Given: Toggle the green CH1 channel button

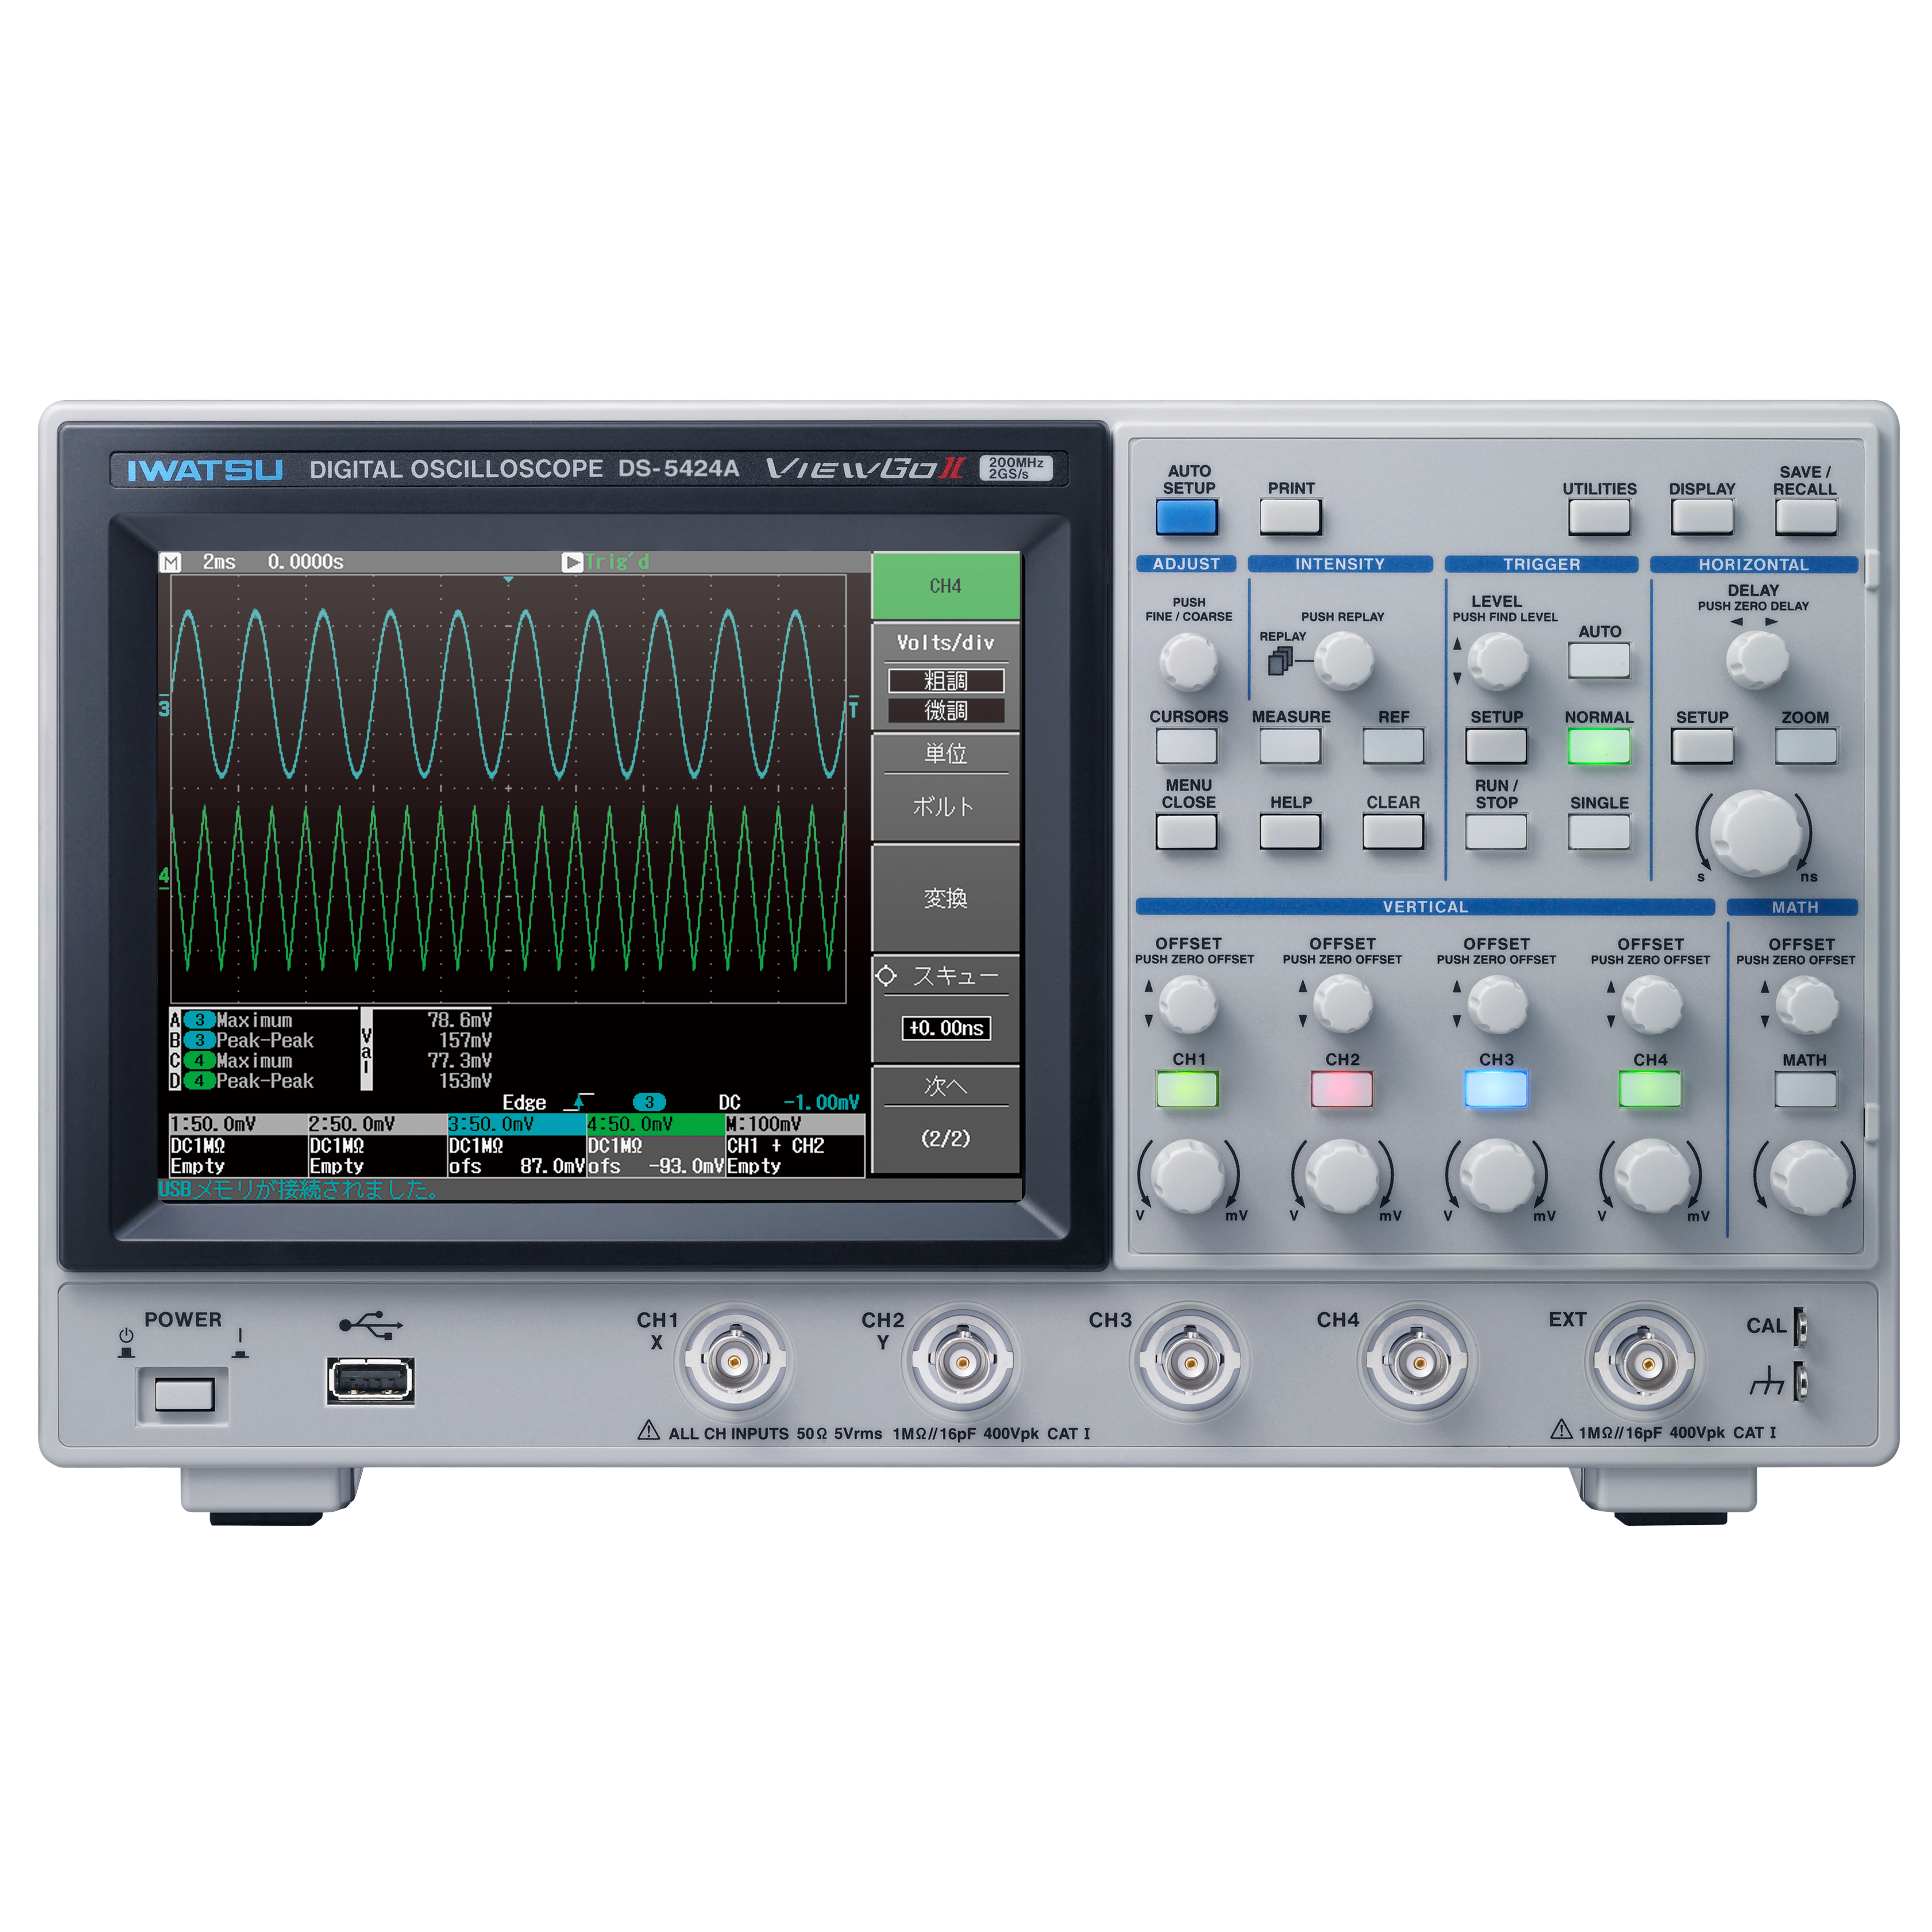Looking at the screenshot, I should point(1187,1089).
